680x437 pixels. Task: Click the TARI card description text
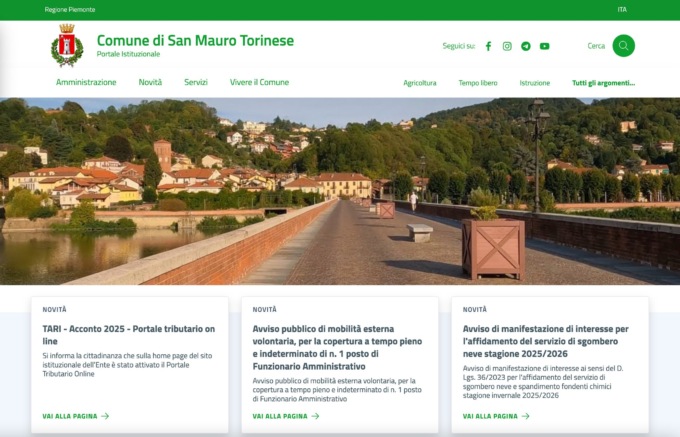coord(128,365)
